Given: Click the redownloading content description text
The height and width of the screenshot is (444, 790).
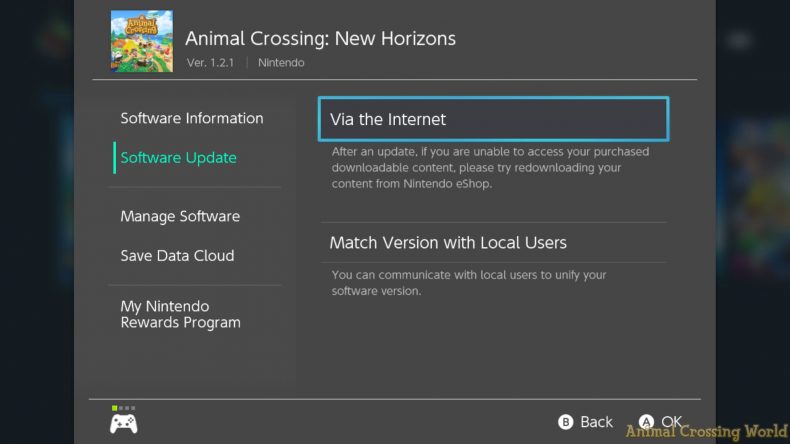Looking at the screenshot, I should coord(490,168).
